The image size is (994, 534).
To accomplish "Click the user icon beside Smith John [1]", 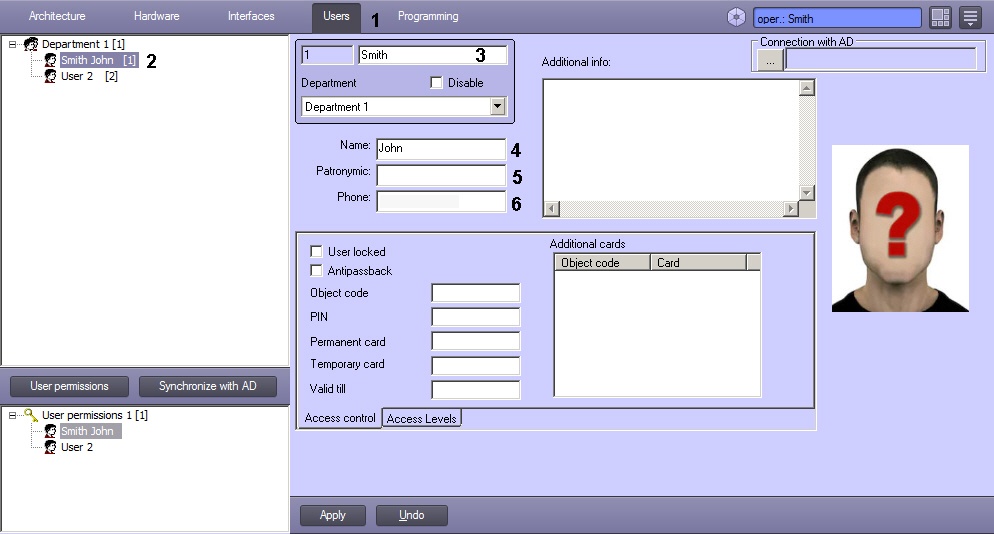I will (x=50, y=60).
